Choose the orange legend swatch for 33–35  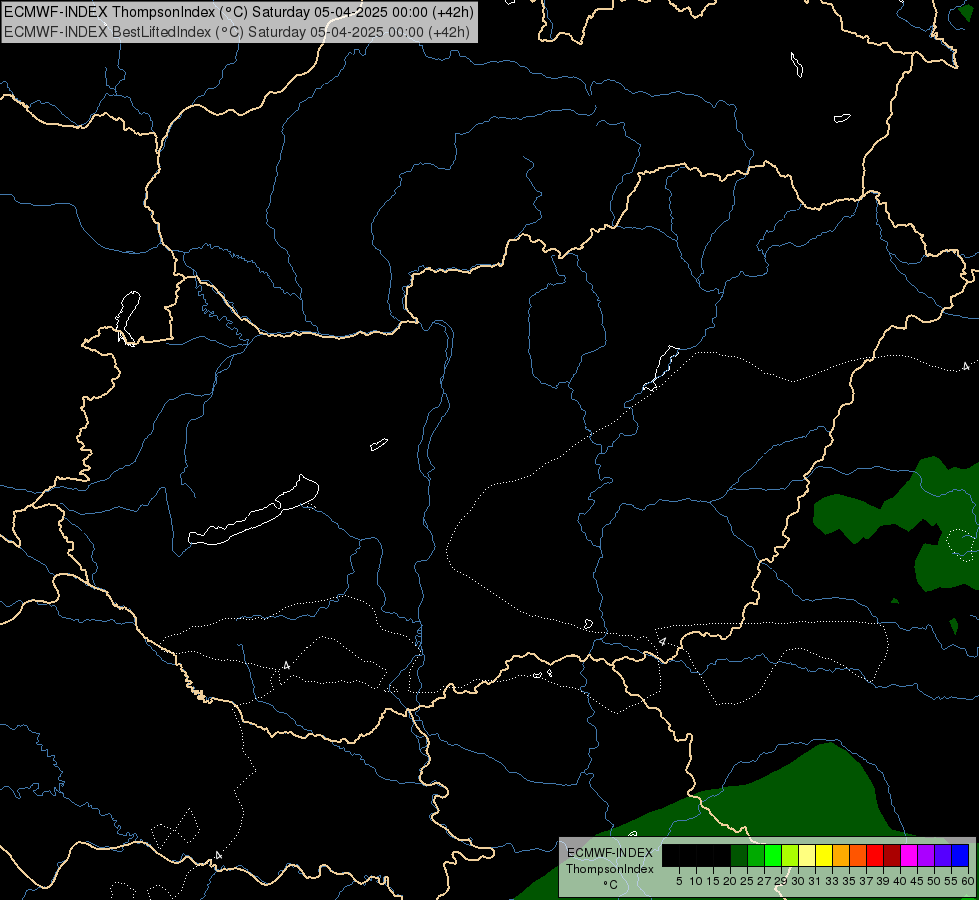tap(841, 855)
